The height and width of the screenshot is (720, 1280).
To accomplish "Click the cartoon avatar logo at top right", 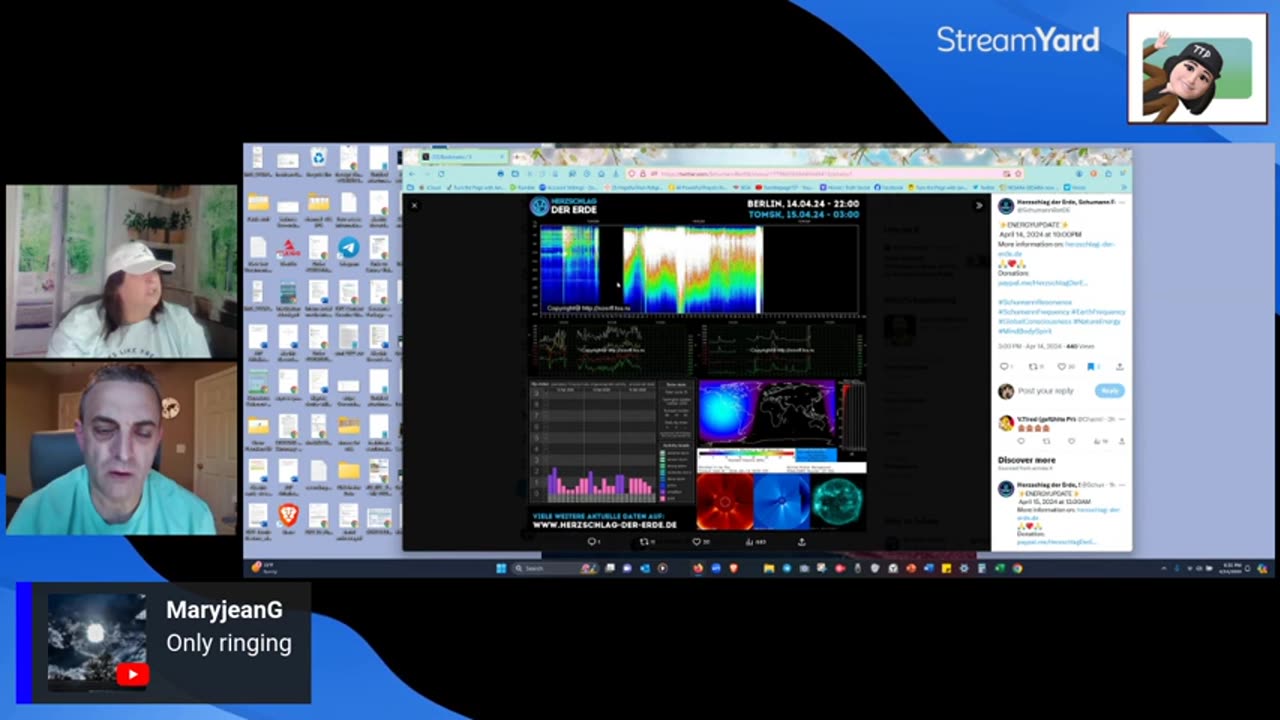I will coord(1197,68).
